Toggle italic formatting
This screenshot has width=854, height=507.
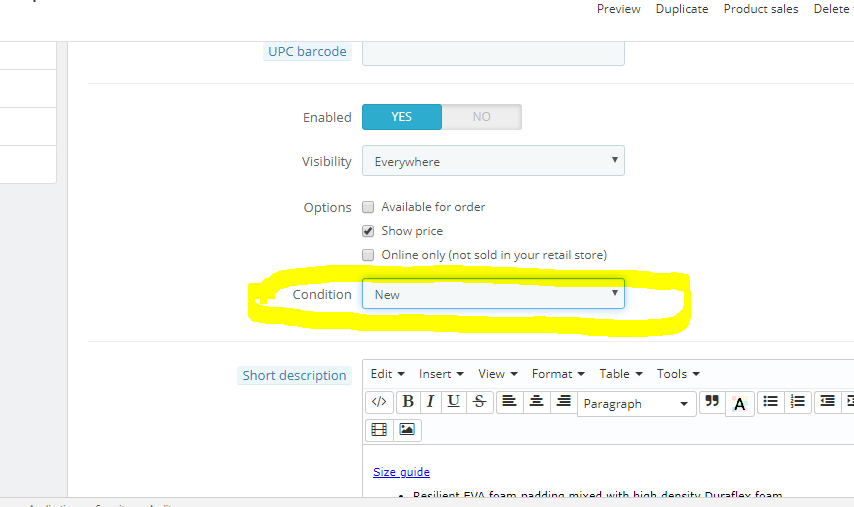click(x=430, y=402)
